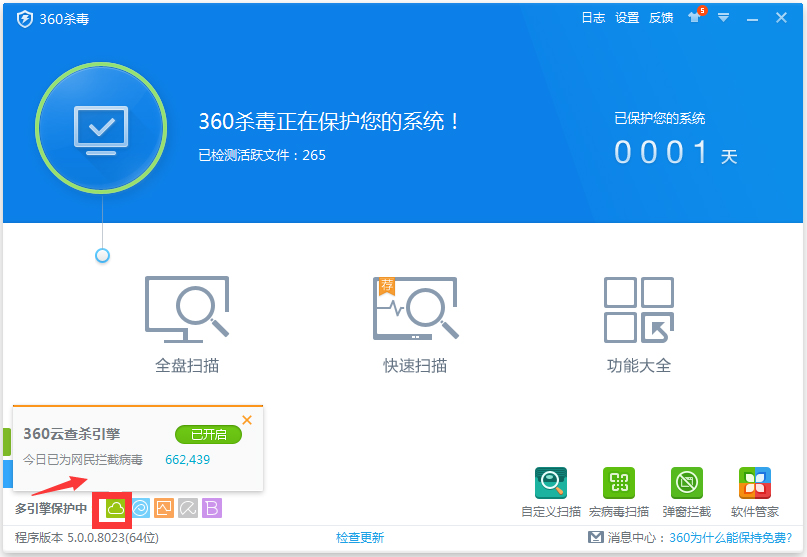Toggle the 360 cloud engine 已开启 switch
This screenshot has height=557, width=807.
208,434
